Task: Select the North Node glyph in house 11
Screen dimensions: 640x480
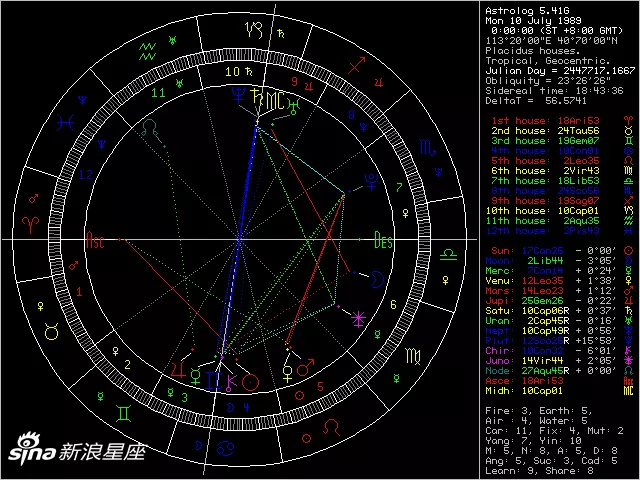Action: tap(149, 129)
